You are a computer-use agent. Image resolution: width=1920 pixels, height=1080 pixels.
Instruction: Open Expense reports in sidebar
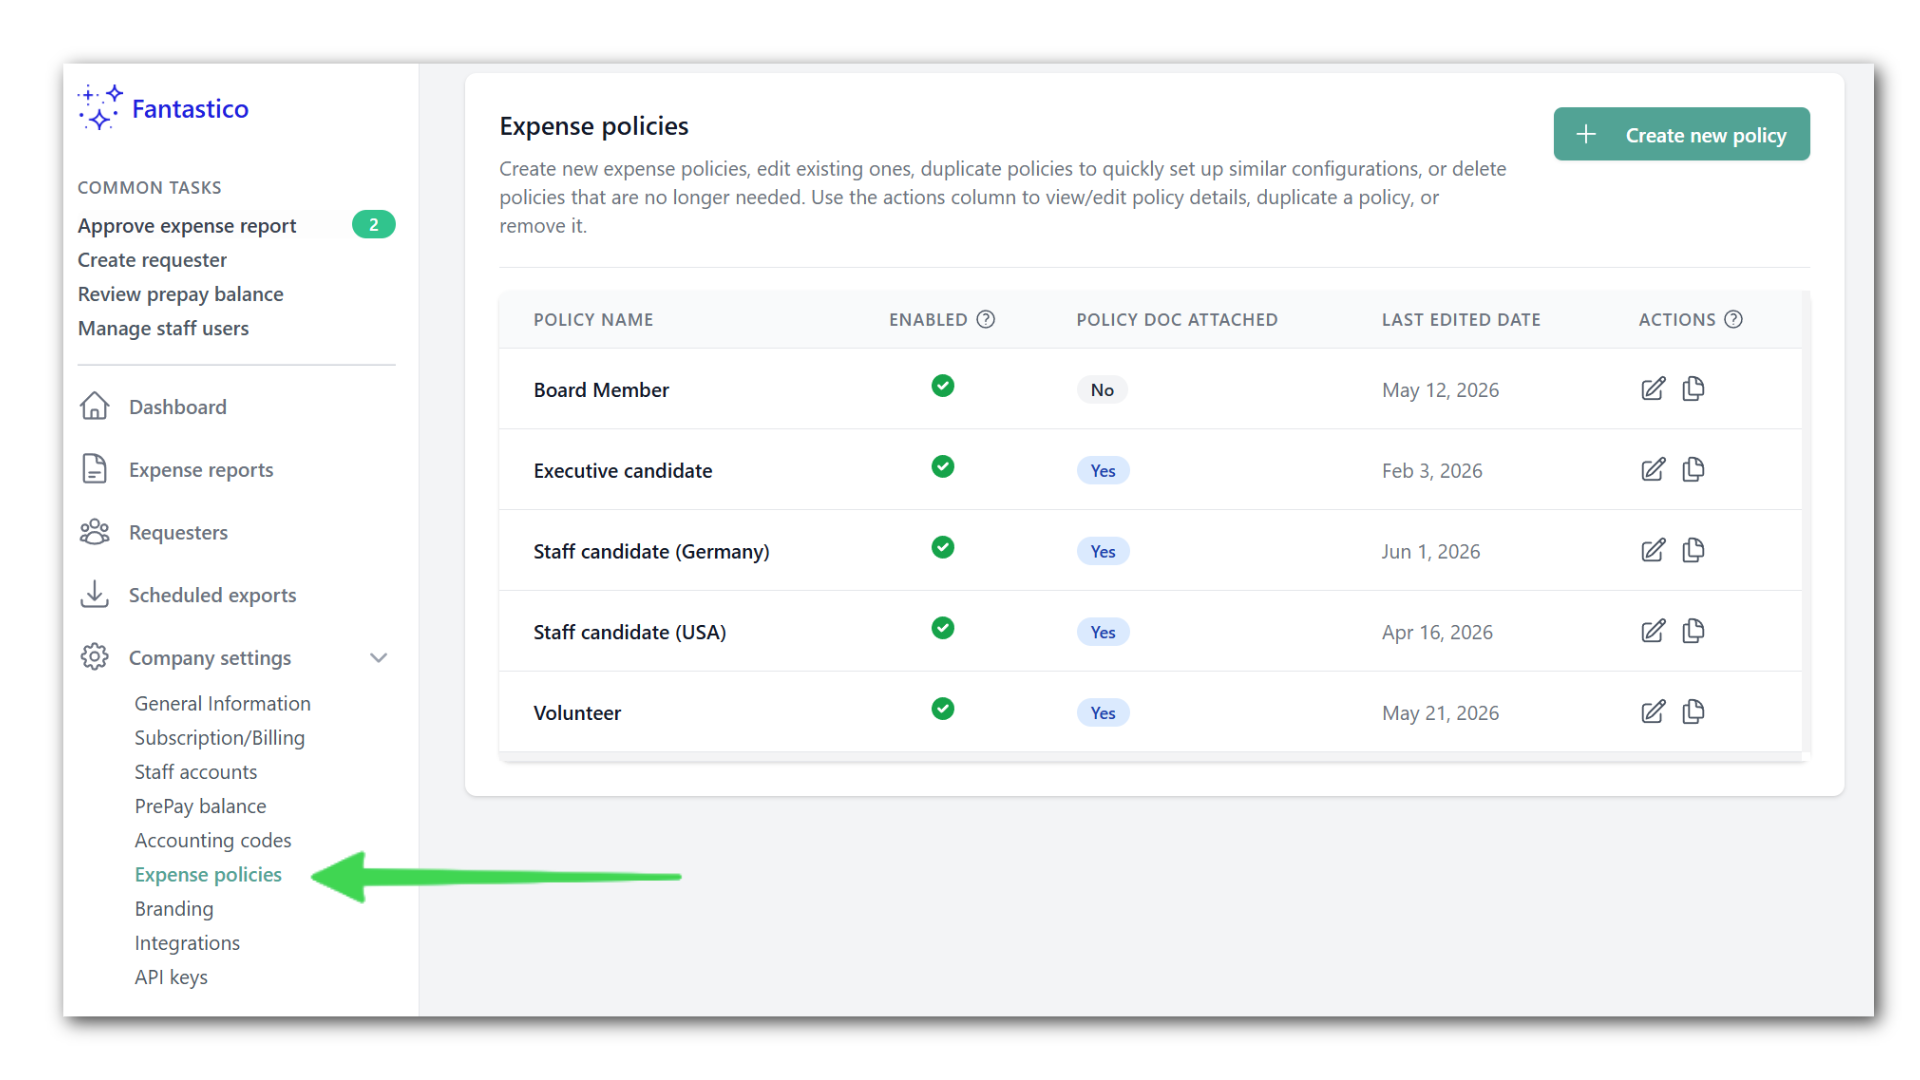point(200,470)
